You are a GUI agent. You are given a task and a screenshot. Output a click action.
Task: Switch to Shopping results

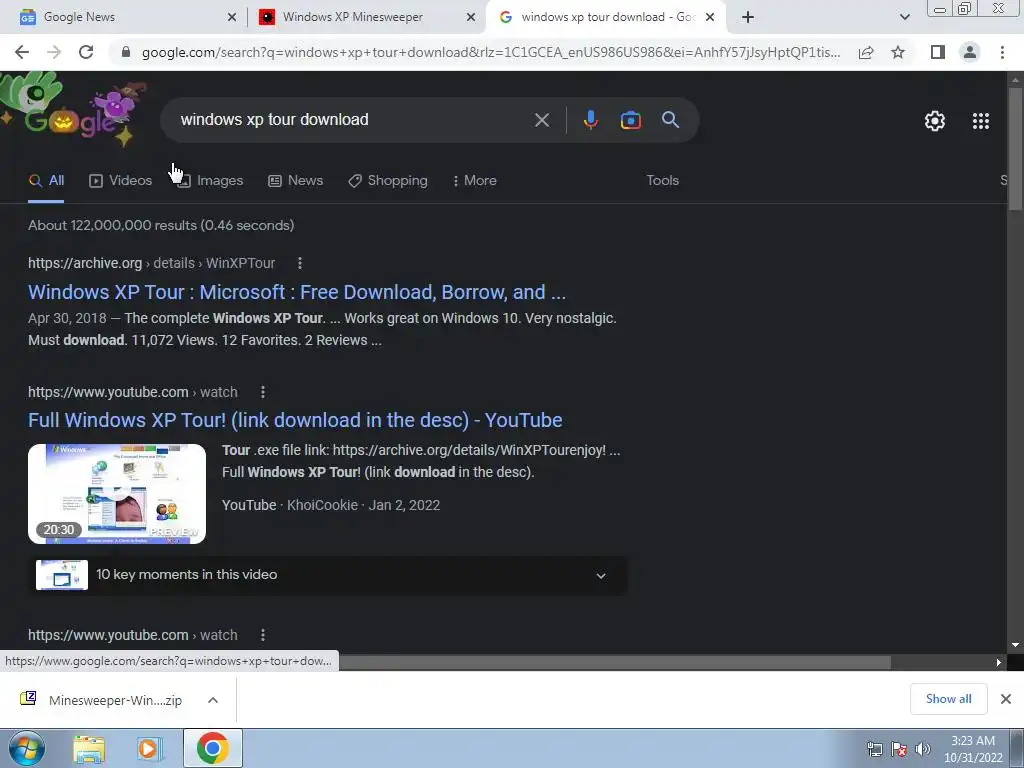(388, 181)
